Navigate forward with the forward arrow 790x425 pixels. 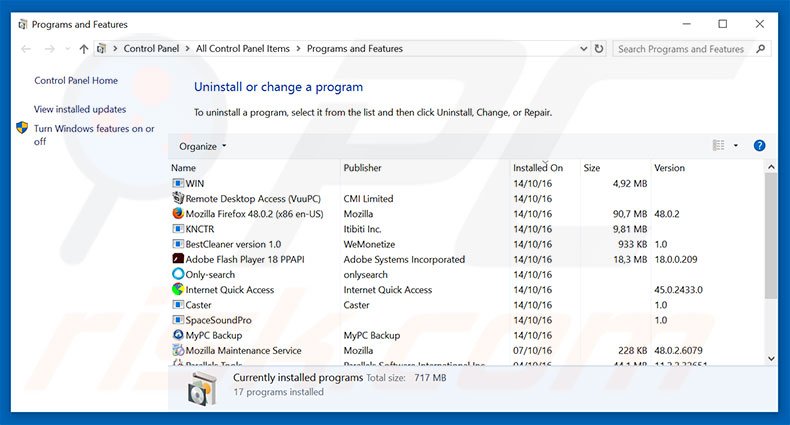pos(49,49)
